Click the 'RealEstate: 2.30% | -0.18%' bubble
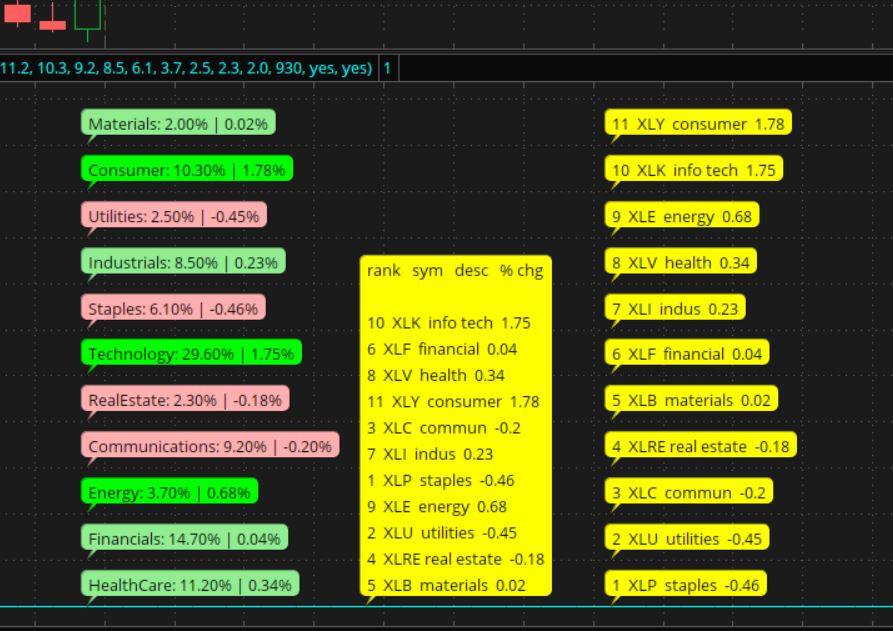The image size is (893, 631). pyautogui.click(x=185, y=399)
